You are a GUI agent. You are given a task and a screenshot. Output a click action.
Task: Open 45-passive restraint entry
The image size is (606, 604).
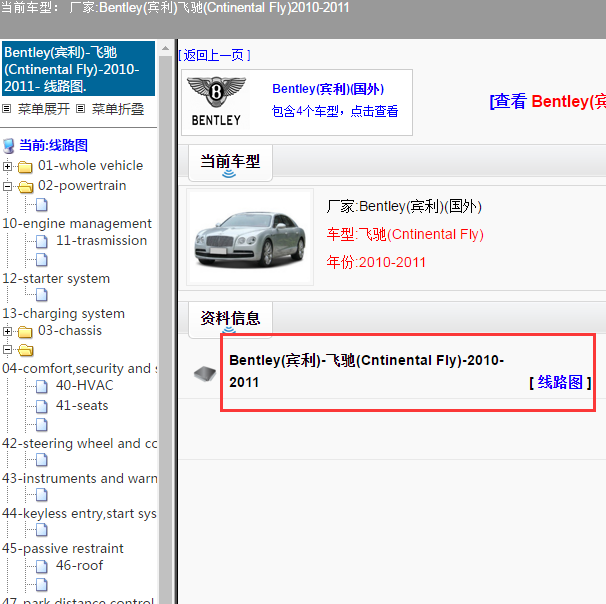tap(63, 548)
